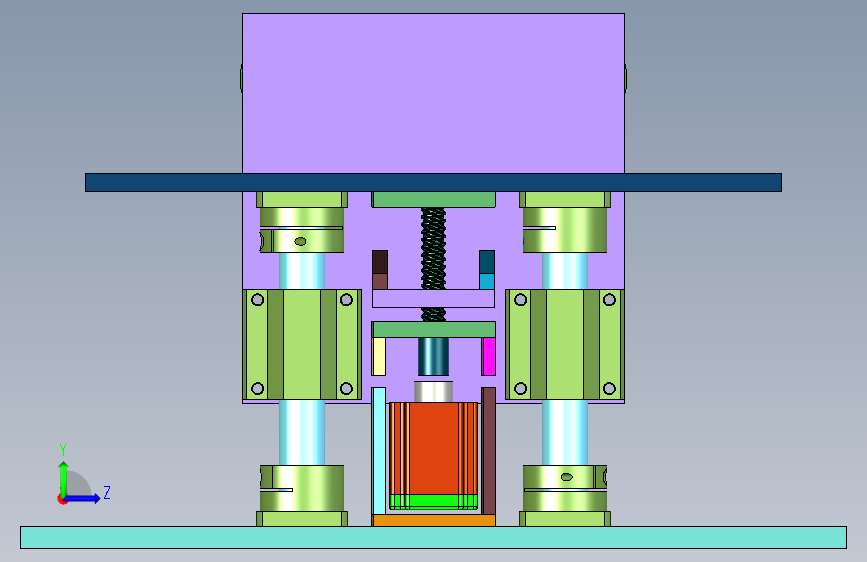Viewport: 867px width, 562px height.
Task: Click the blue Z axis arrow of the triad
Action: [x=83, y=498]
